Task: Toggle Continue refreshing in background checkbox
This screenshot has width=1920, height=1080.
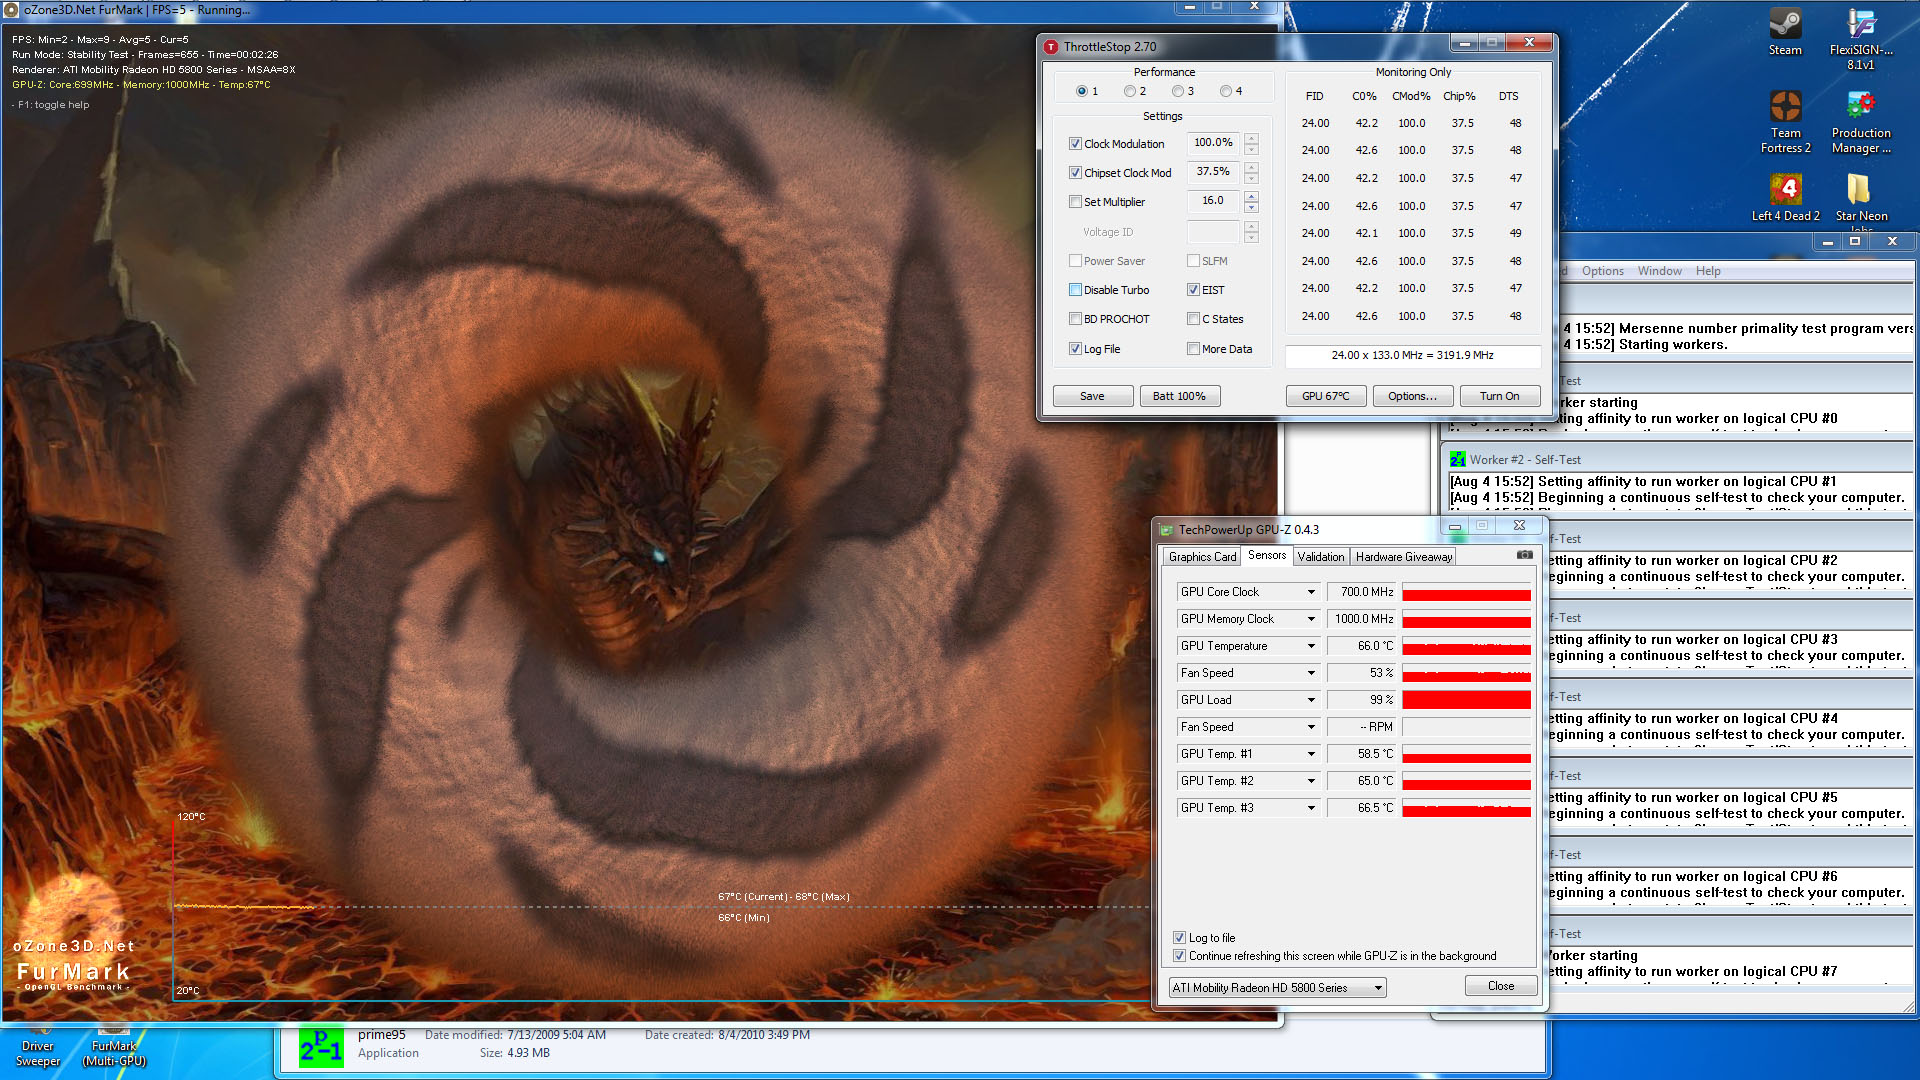Action: (1179, 956)
